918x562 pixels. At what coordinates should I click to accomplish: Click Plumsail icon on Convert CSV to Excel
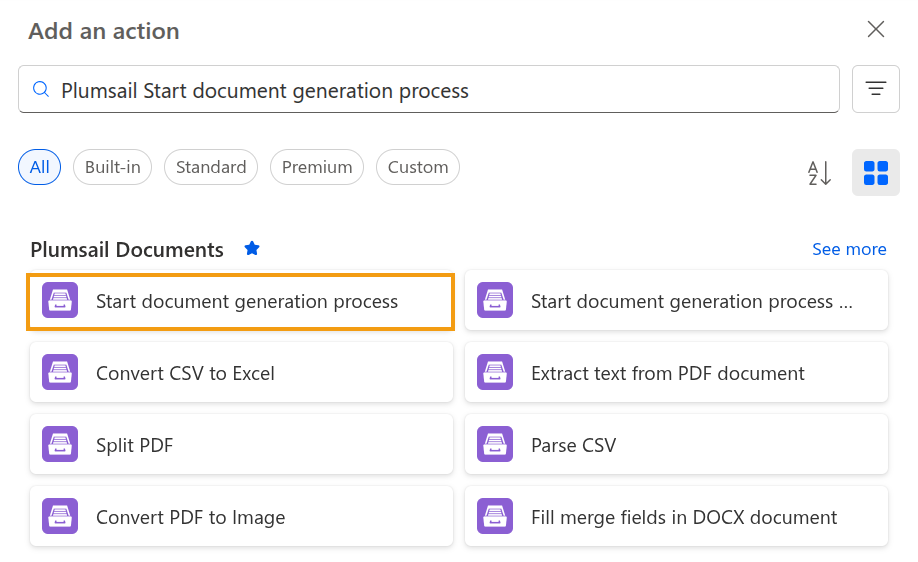[x=60, y=372]
